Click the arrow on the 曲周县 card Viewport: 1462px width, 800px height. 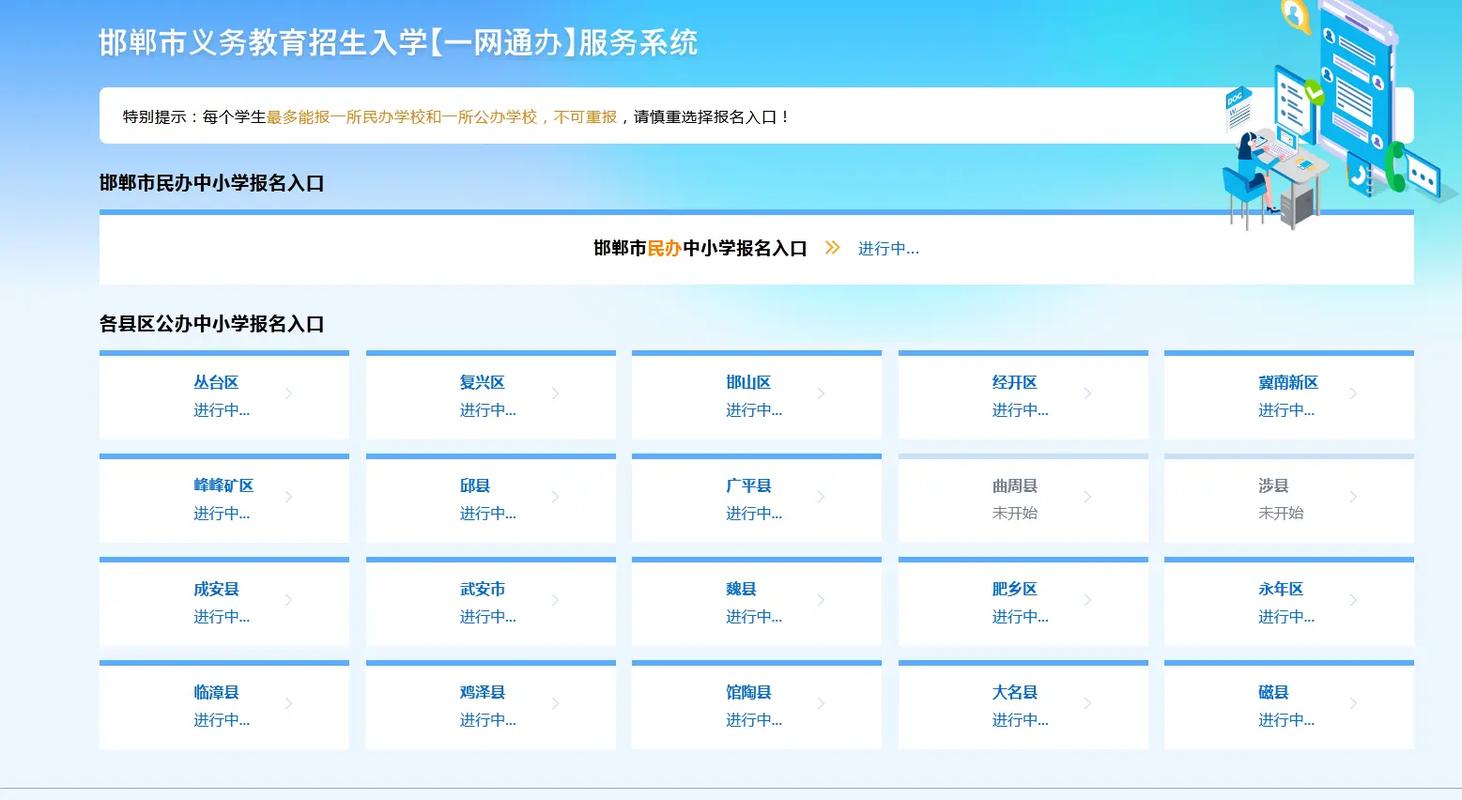click(x=1087, y=497)
